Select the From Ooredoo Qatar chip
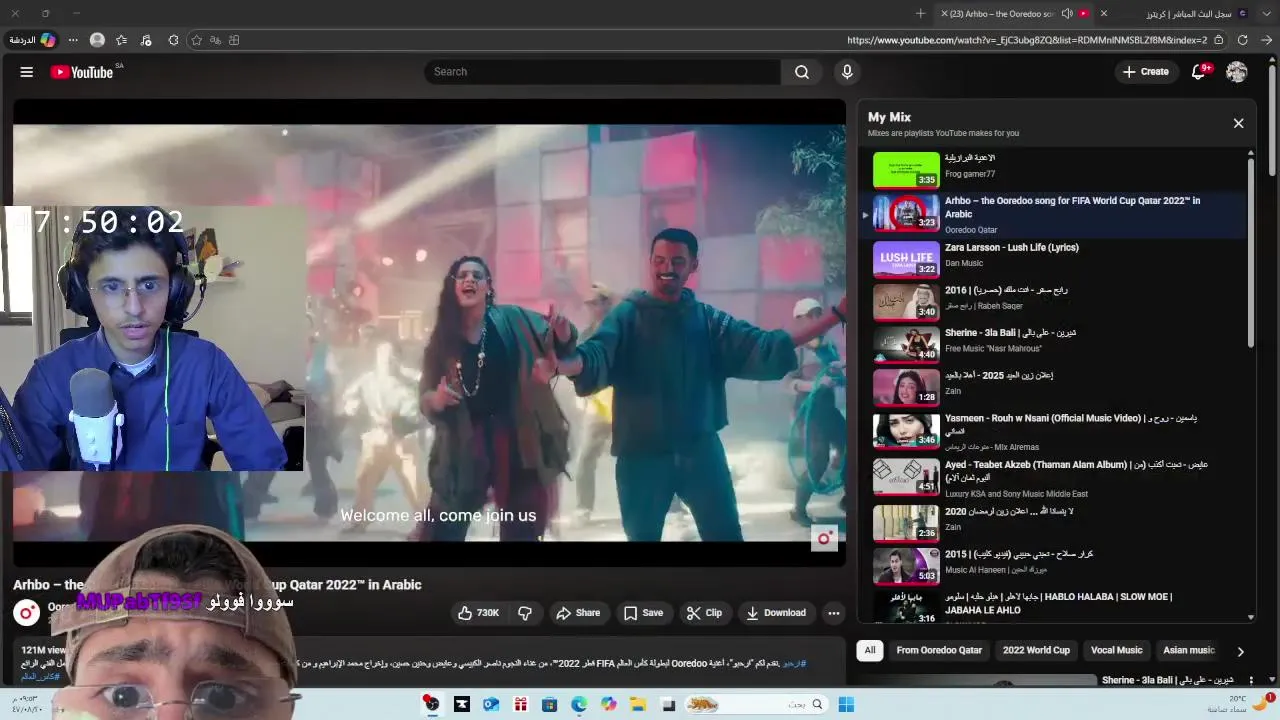This screenshot has height=720, width=1280. pyautogui.click(x=939, y=650)
